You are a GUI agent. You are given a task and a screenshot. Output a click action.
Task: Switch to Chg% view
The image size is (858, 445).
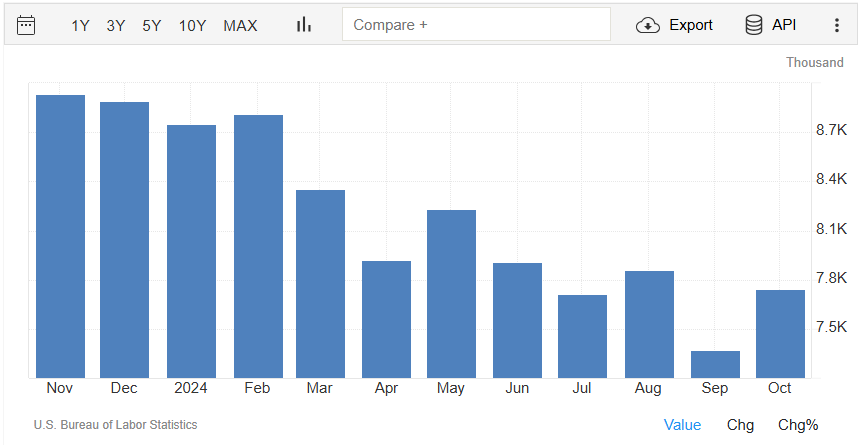[x=798, y=425]
